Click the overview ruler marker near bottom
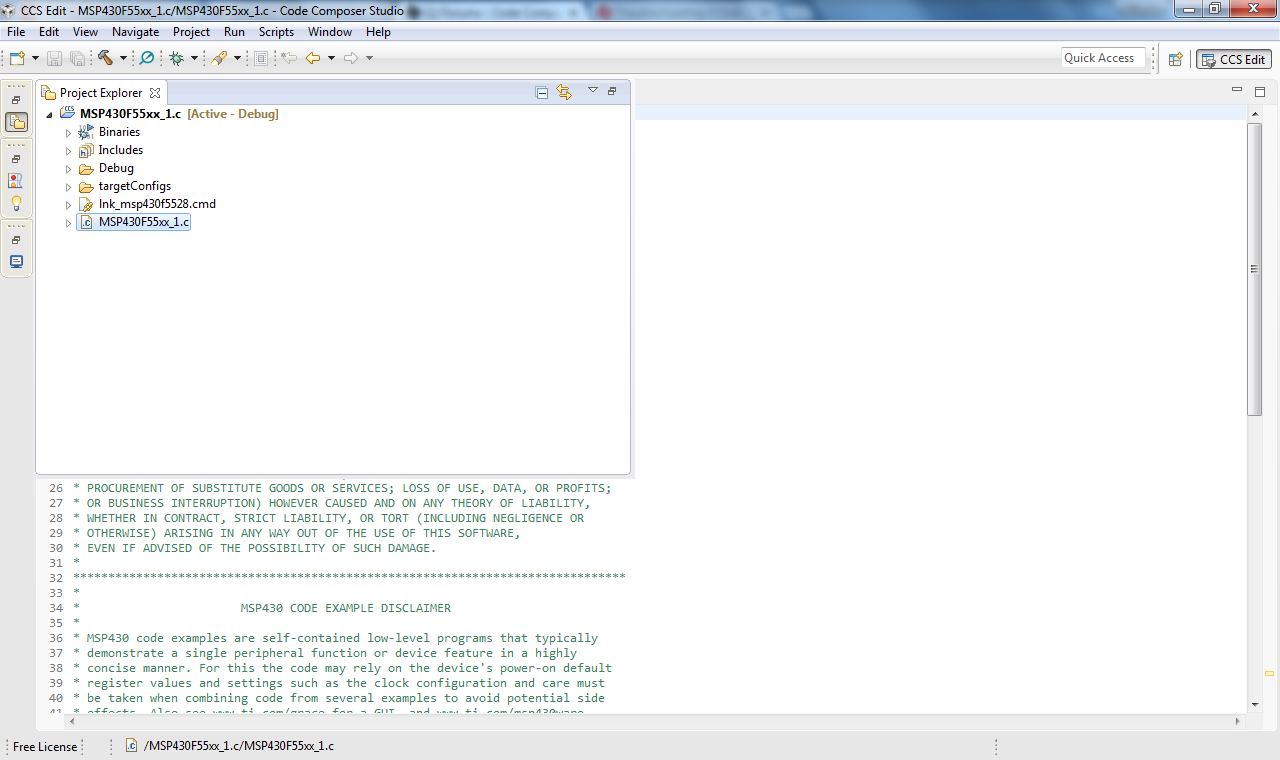 point(1269,673)
